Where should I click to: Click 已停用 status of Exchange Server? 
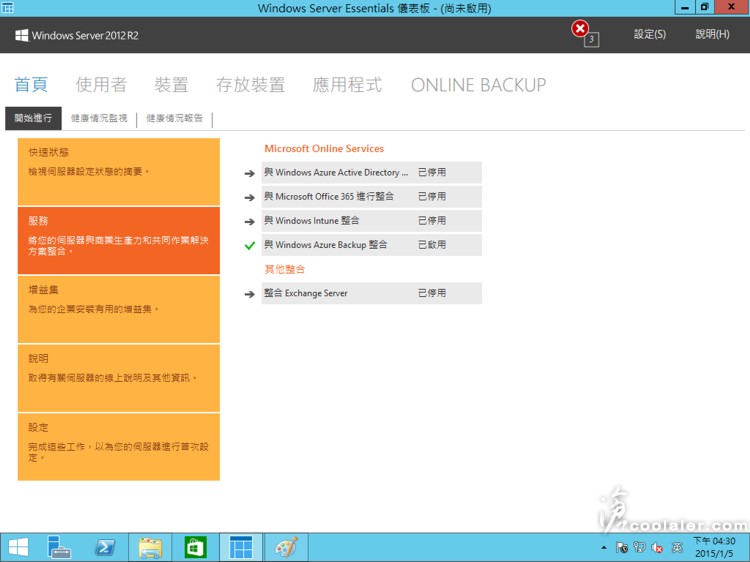point(432,293)
